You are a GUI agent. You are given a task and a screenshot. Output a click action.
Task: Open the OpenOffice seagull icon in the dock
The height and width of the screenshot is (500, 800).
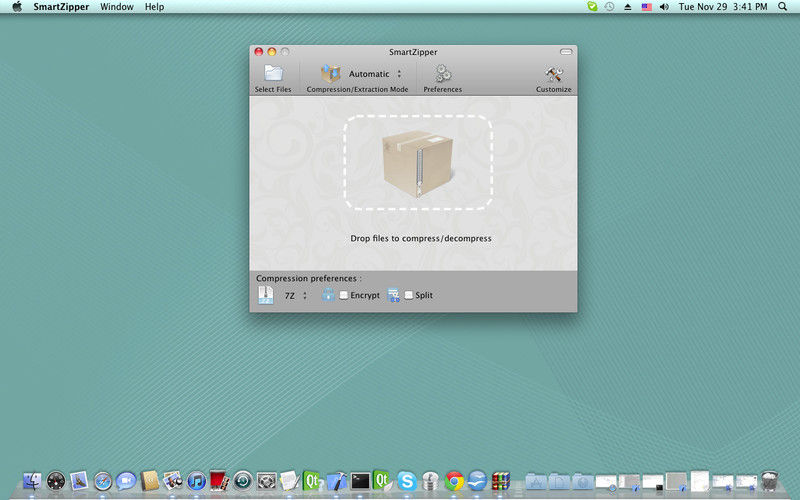click(x=478, y=481)
